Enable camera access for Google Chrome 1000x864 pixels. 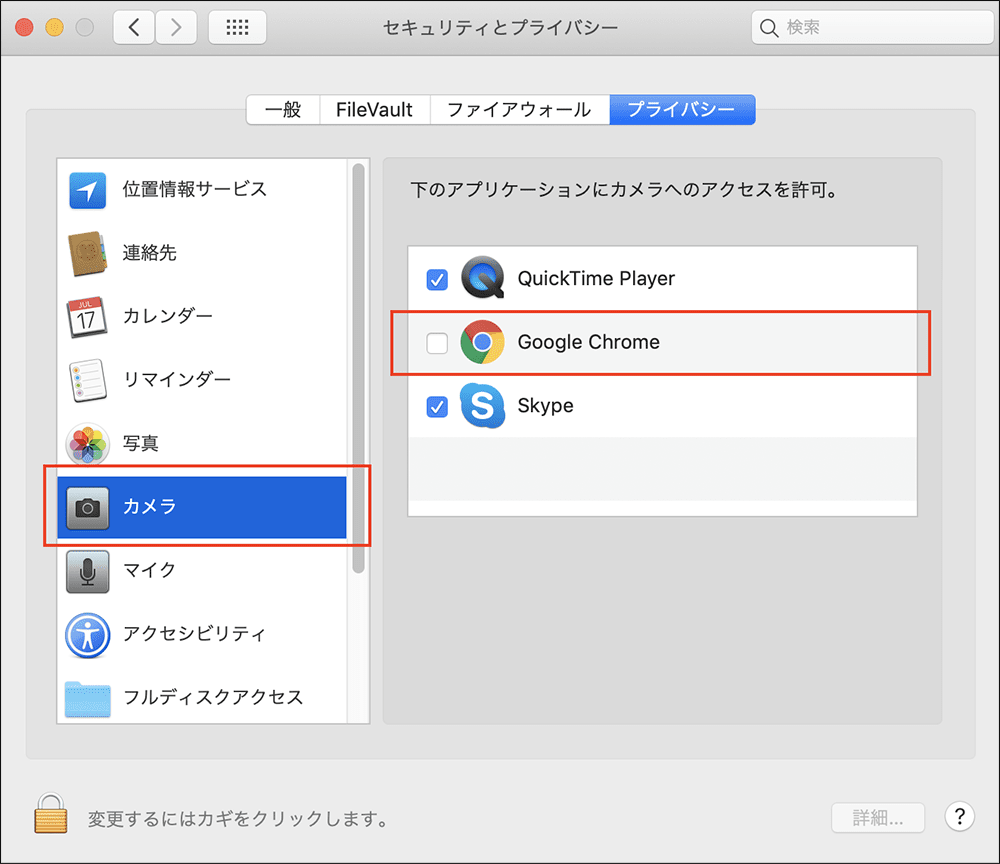coord(437,343)
